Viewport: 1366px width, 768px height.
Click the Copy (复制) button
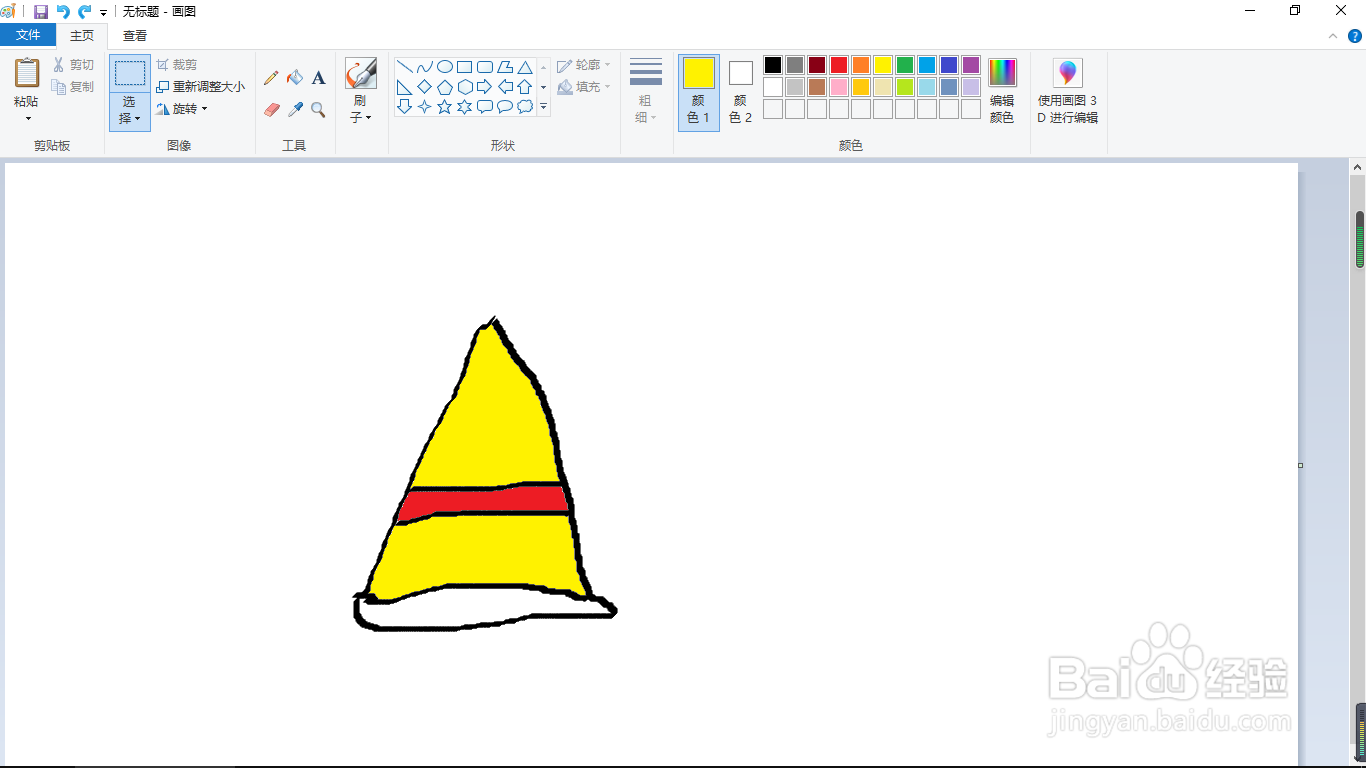[73, 87]
